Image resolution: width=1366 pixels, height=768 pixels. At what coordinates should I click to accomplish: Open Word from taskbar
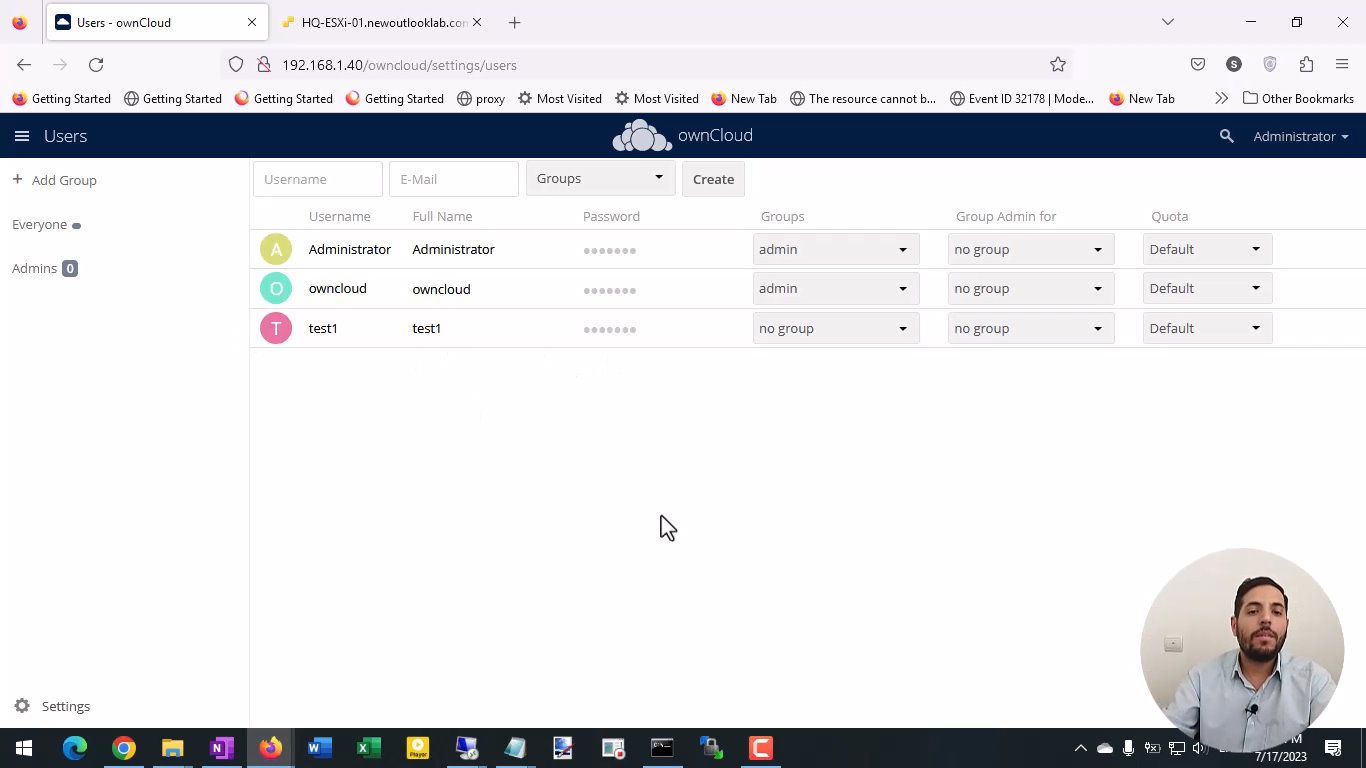[x=319, y=748]
